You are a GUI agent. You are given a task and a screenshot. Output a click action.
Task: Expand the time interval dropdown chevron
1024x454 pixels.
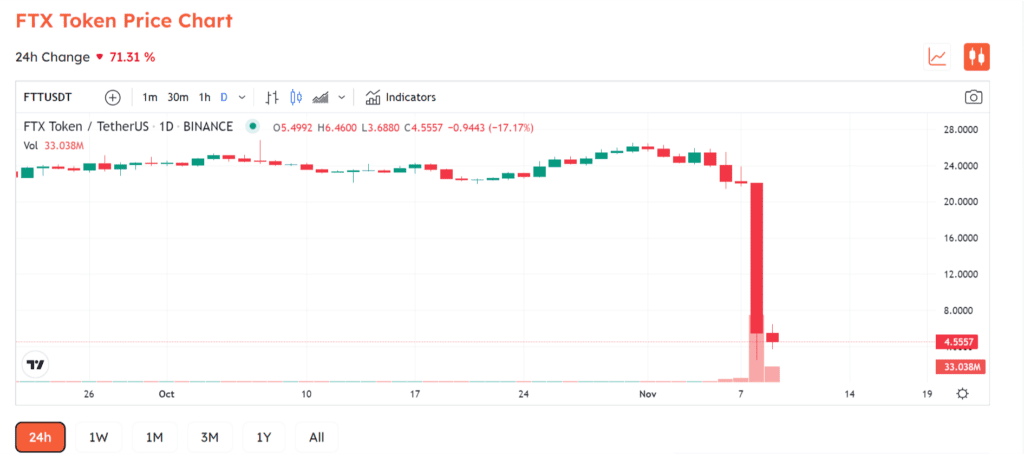coord(242,97)
